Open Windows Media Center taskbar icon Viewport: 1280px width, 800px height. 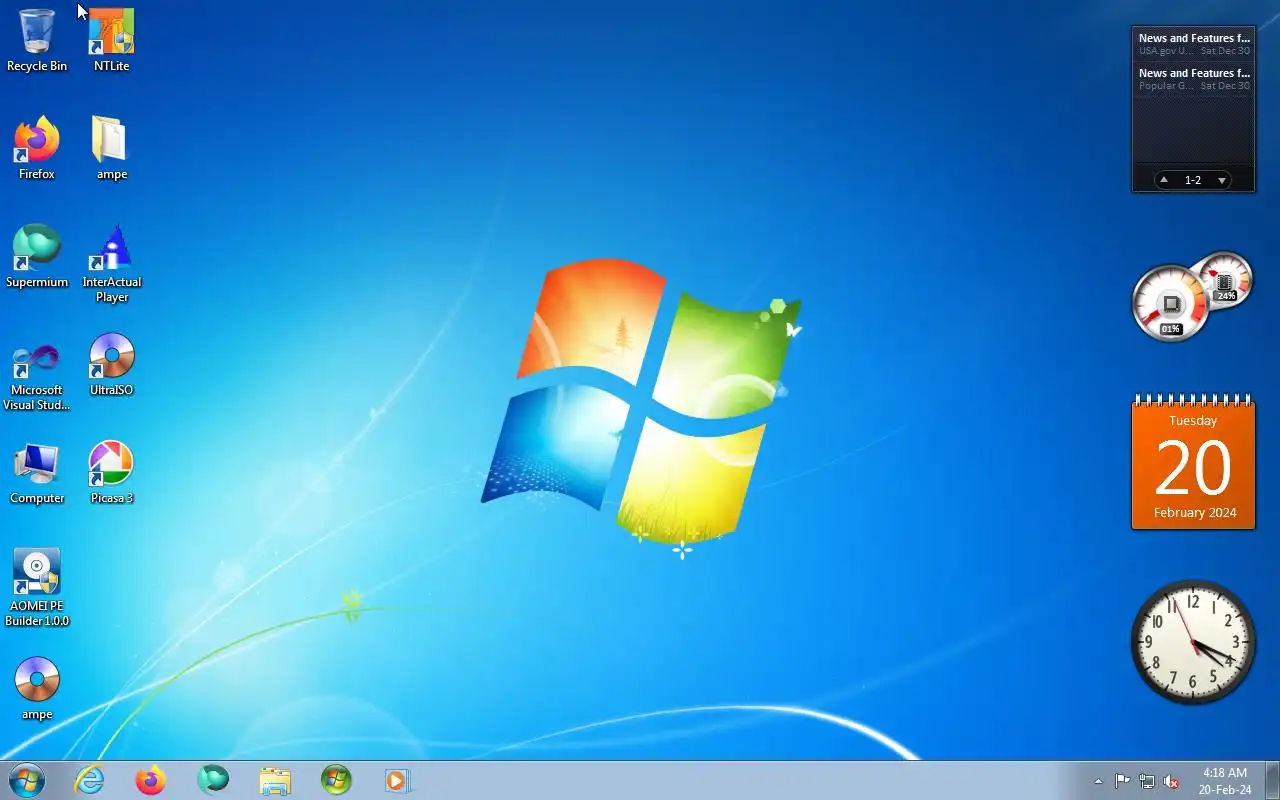[336, 780]
